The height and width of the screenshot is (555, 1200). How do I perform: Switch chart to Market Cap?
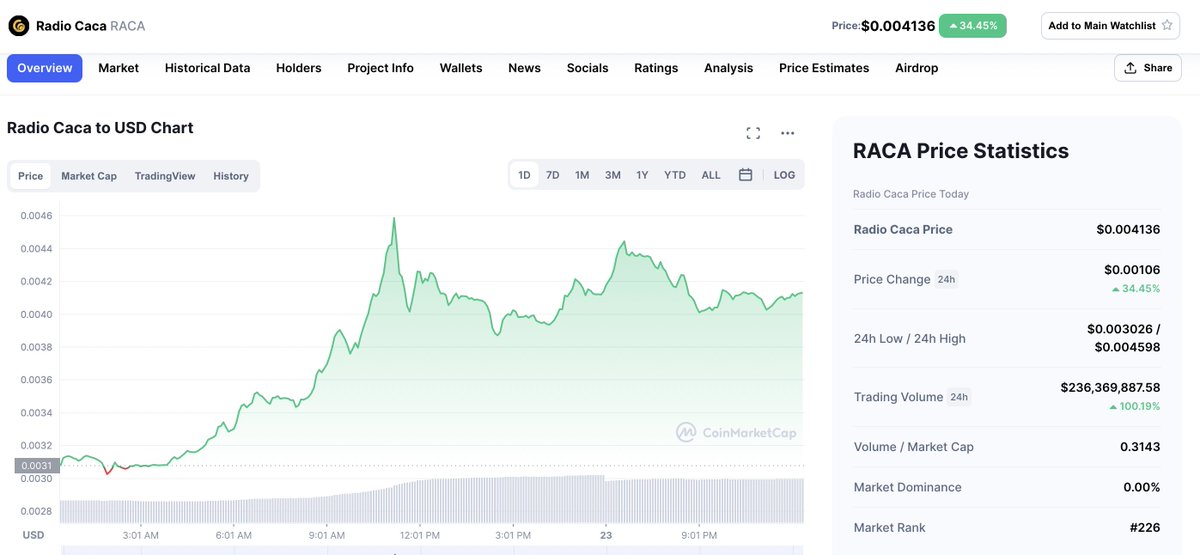pos(89,176)
